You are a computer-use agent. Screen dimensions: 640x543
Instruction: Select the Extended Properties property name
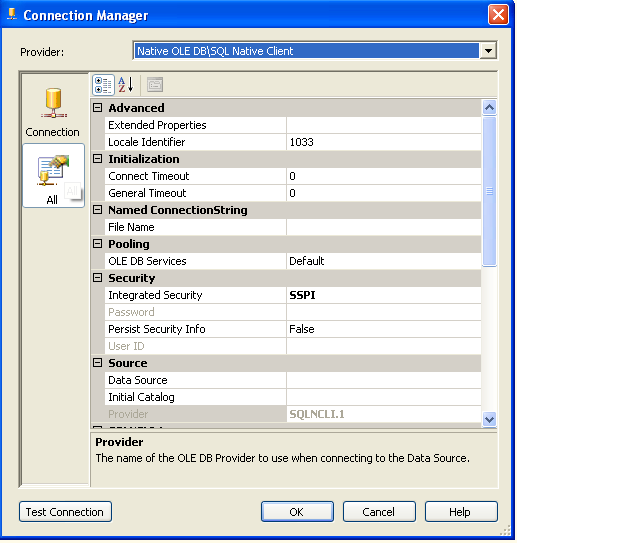(196, 125)
